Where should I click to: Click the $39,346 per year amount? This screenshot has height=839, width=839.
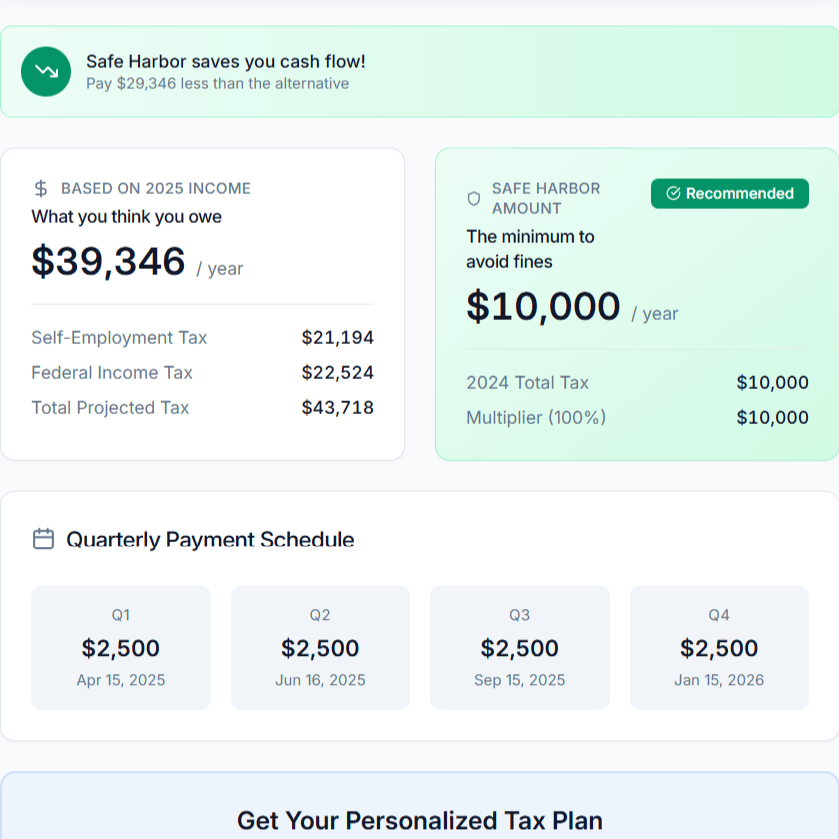click(109, 261)
